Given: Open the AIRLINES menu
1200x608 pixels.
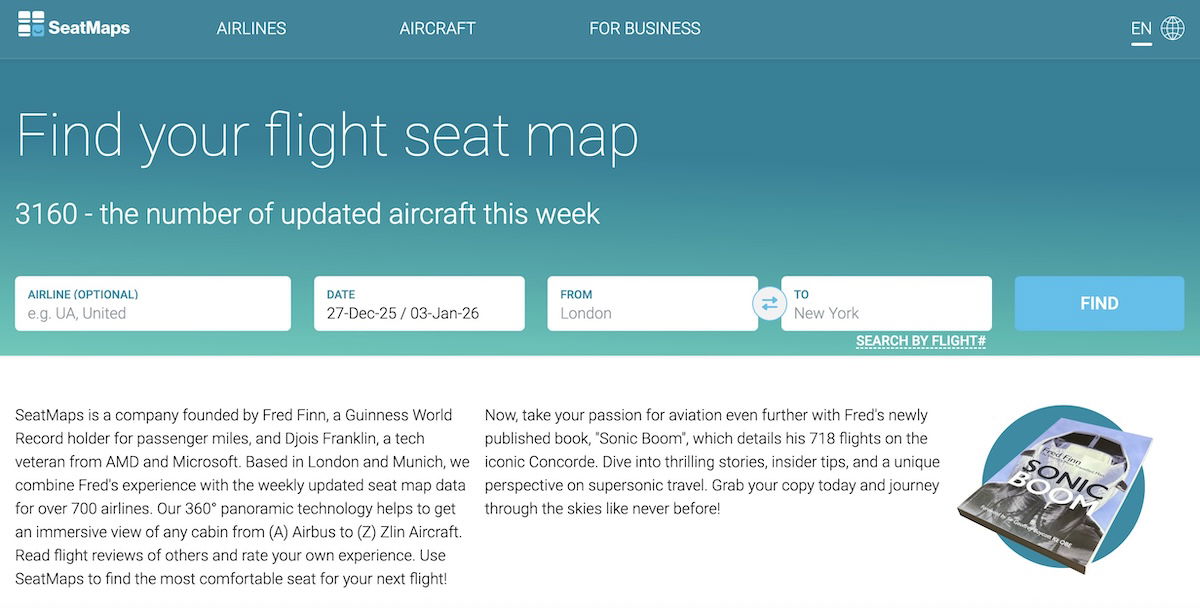Looking at the screenshot, I should point(251,28).
